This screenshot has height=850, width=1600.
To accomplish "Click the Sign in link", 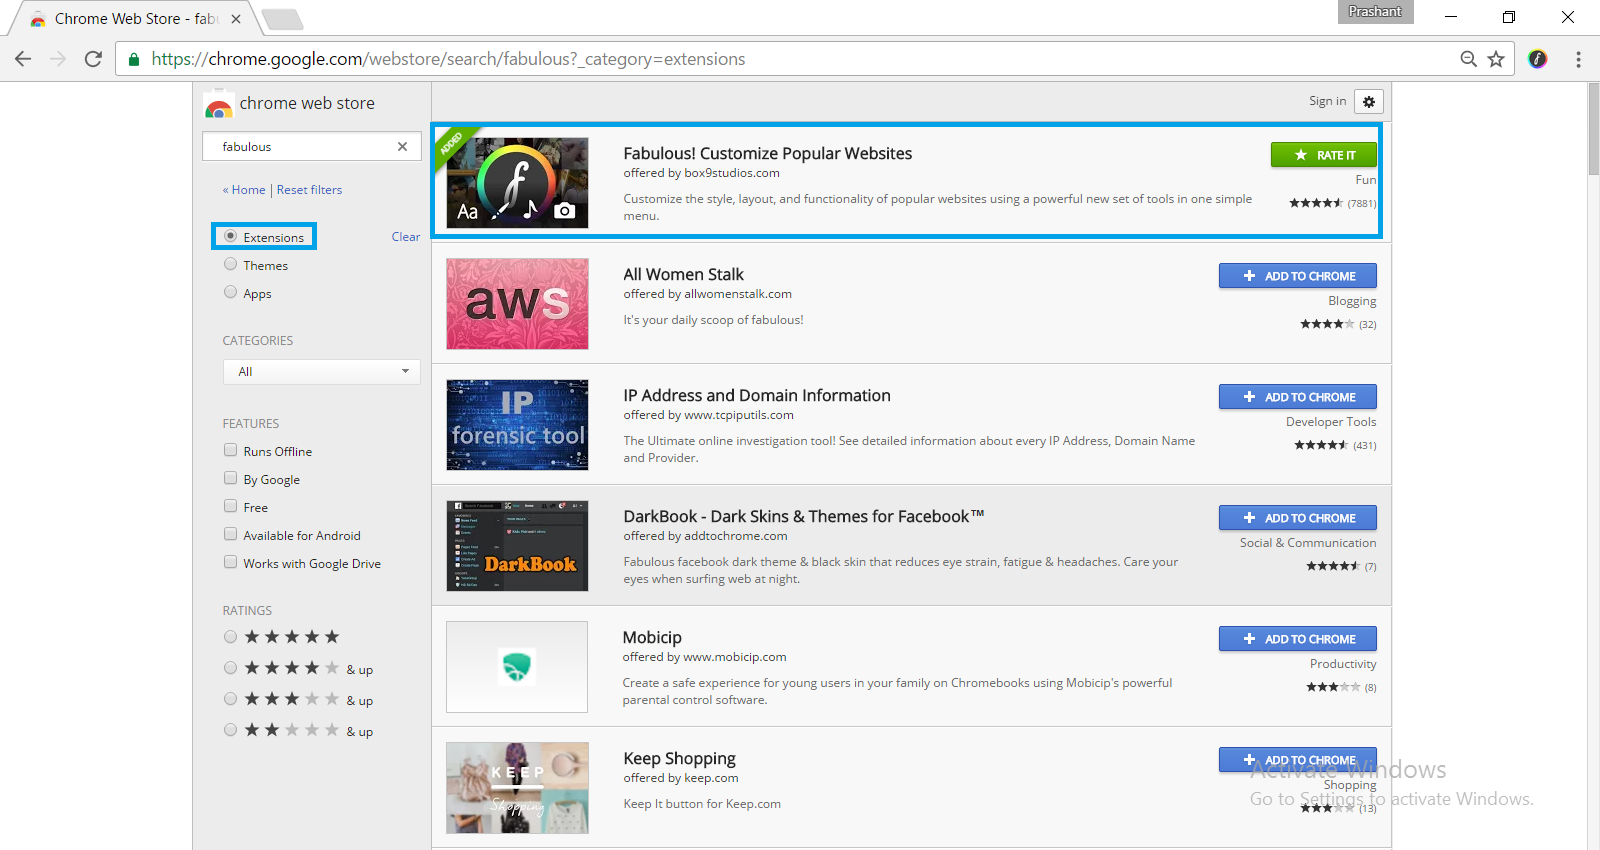I will (x=1327, y=101).
